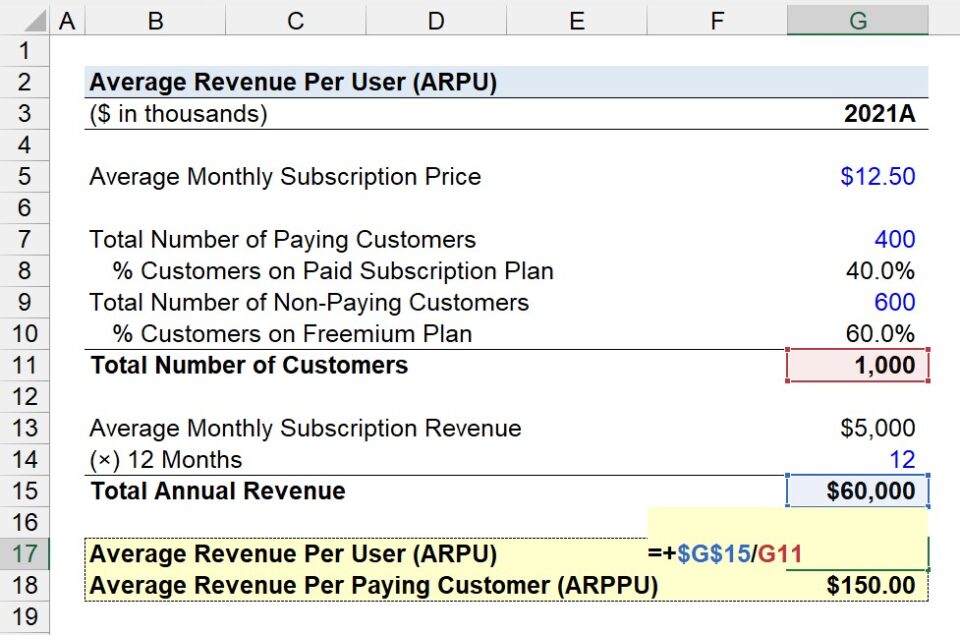Select the $5,000 Monthly Subscription Revenue cell

click(857, 427)
